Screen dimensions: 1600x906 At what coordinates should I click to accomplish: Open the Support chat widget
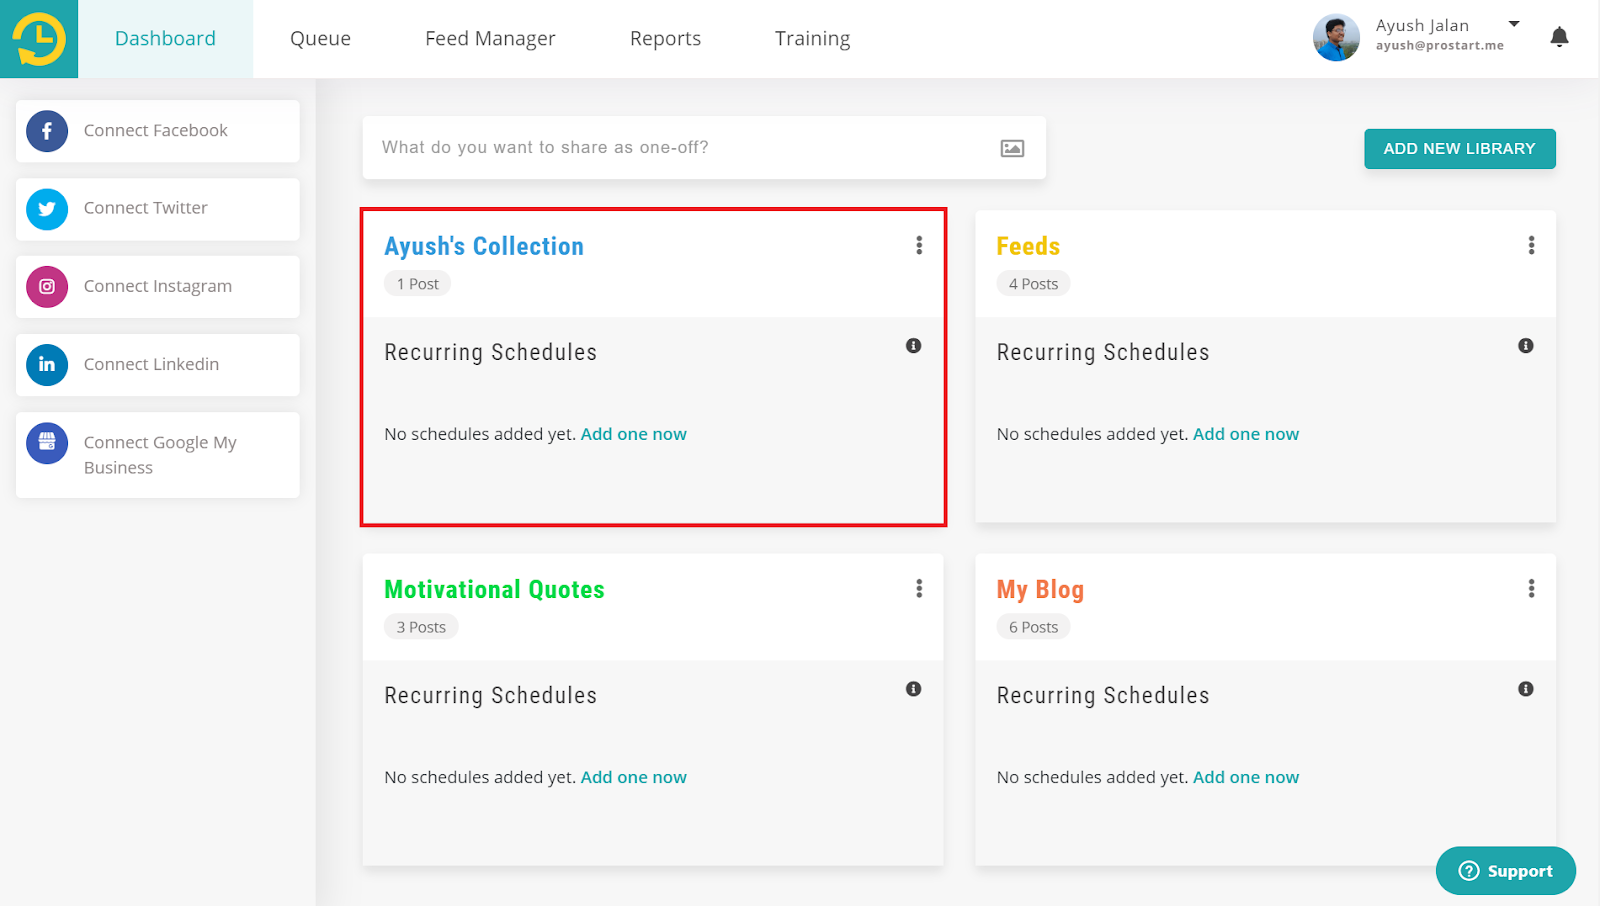pos(1505,871)
